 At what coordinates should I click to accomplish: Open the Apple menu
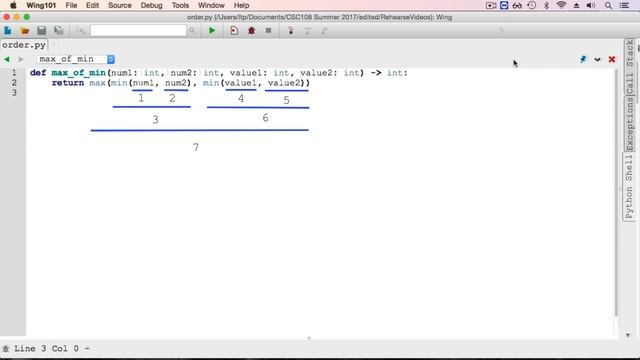13,5
